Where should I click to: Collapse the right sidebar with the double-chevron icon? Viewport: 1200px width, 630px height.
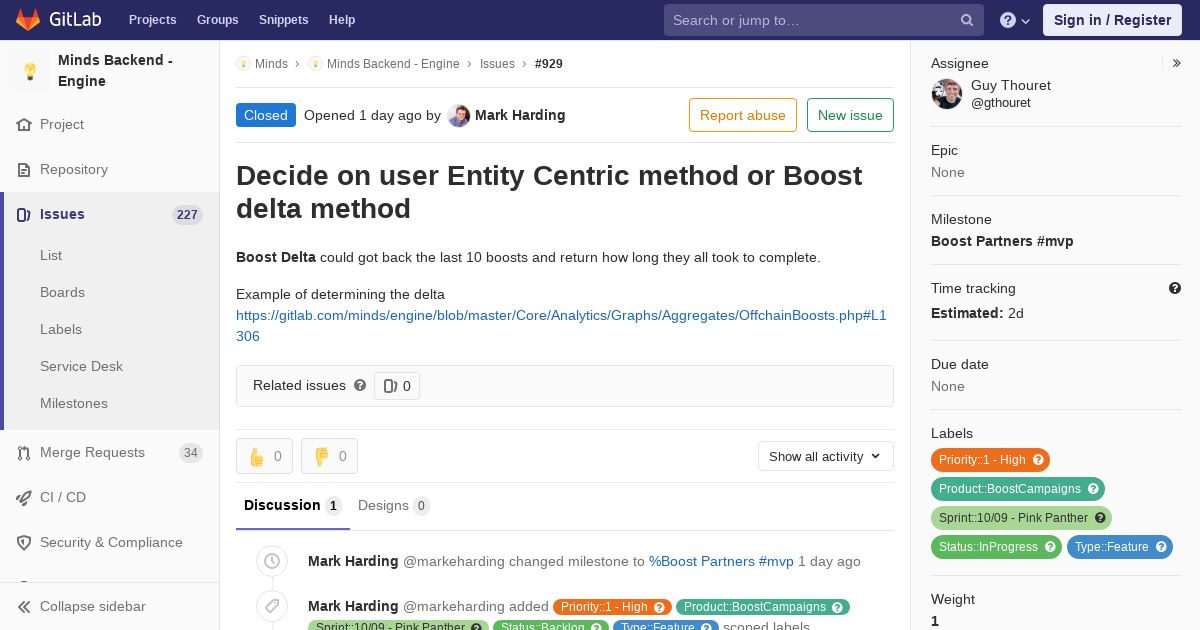point(1176,63)
